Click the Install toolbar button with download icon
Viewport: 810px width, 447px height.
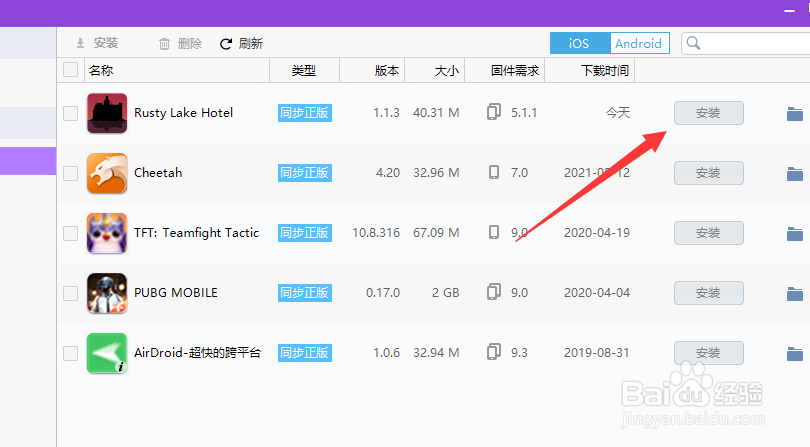[97, 43]
